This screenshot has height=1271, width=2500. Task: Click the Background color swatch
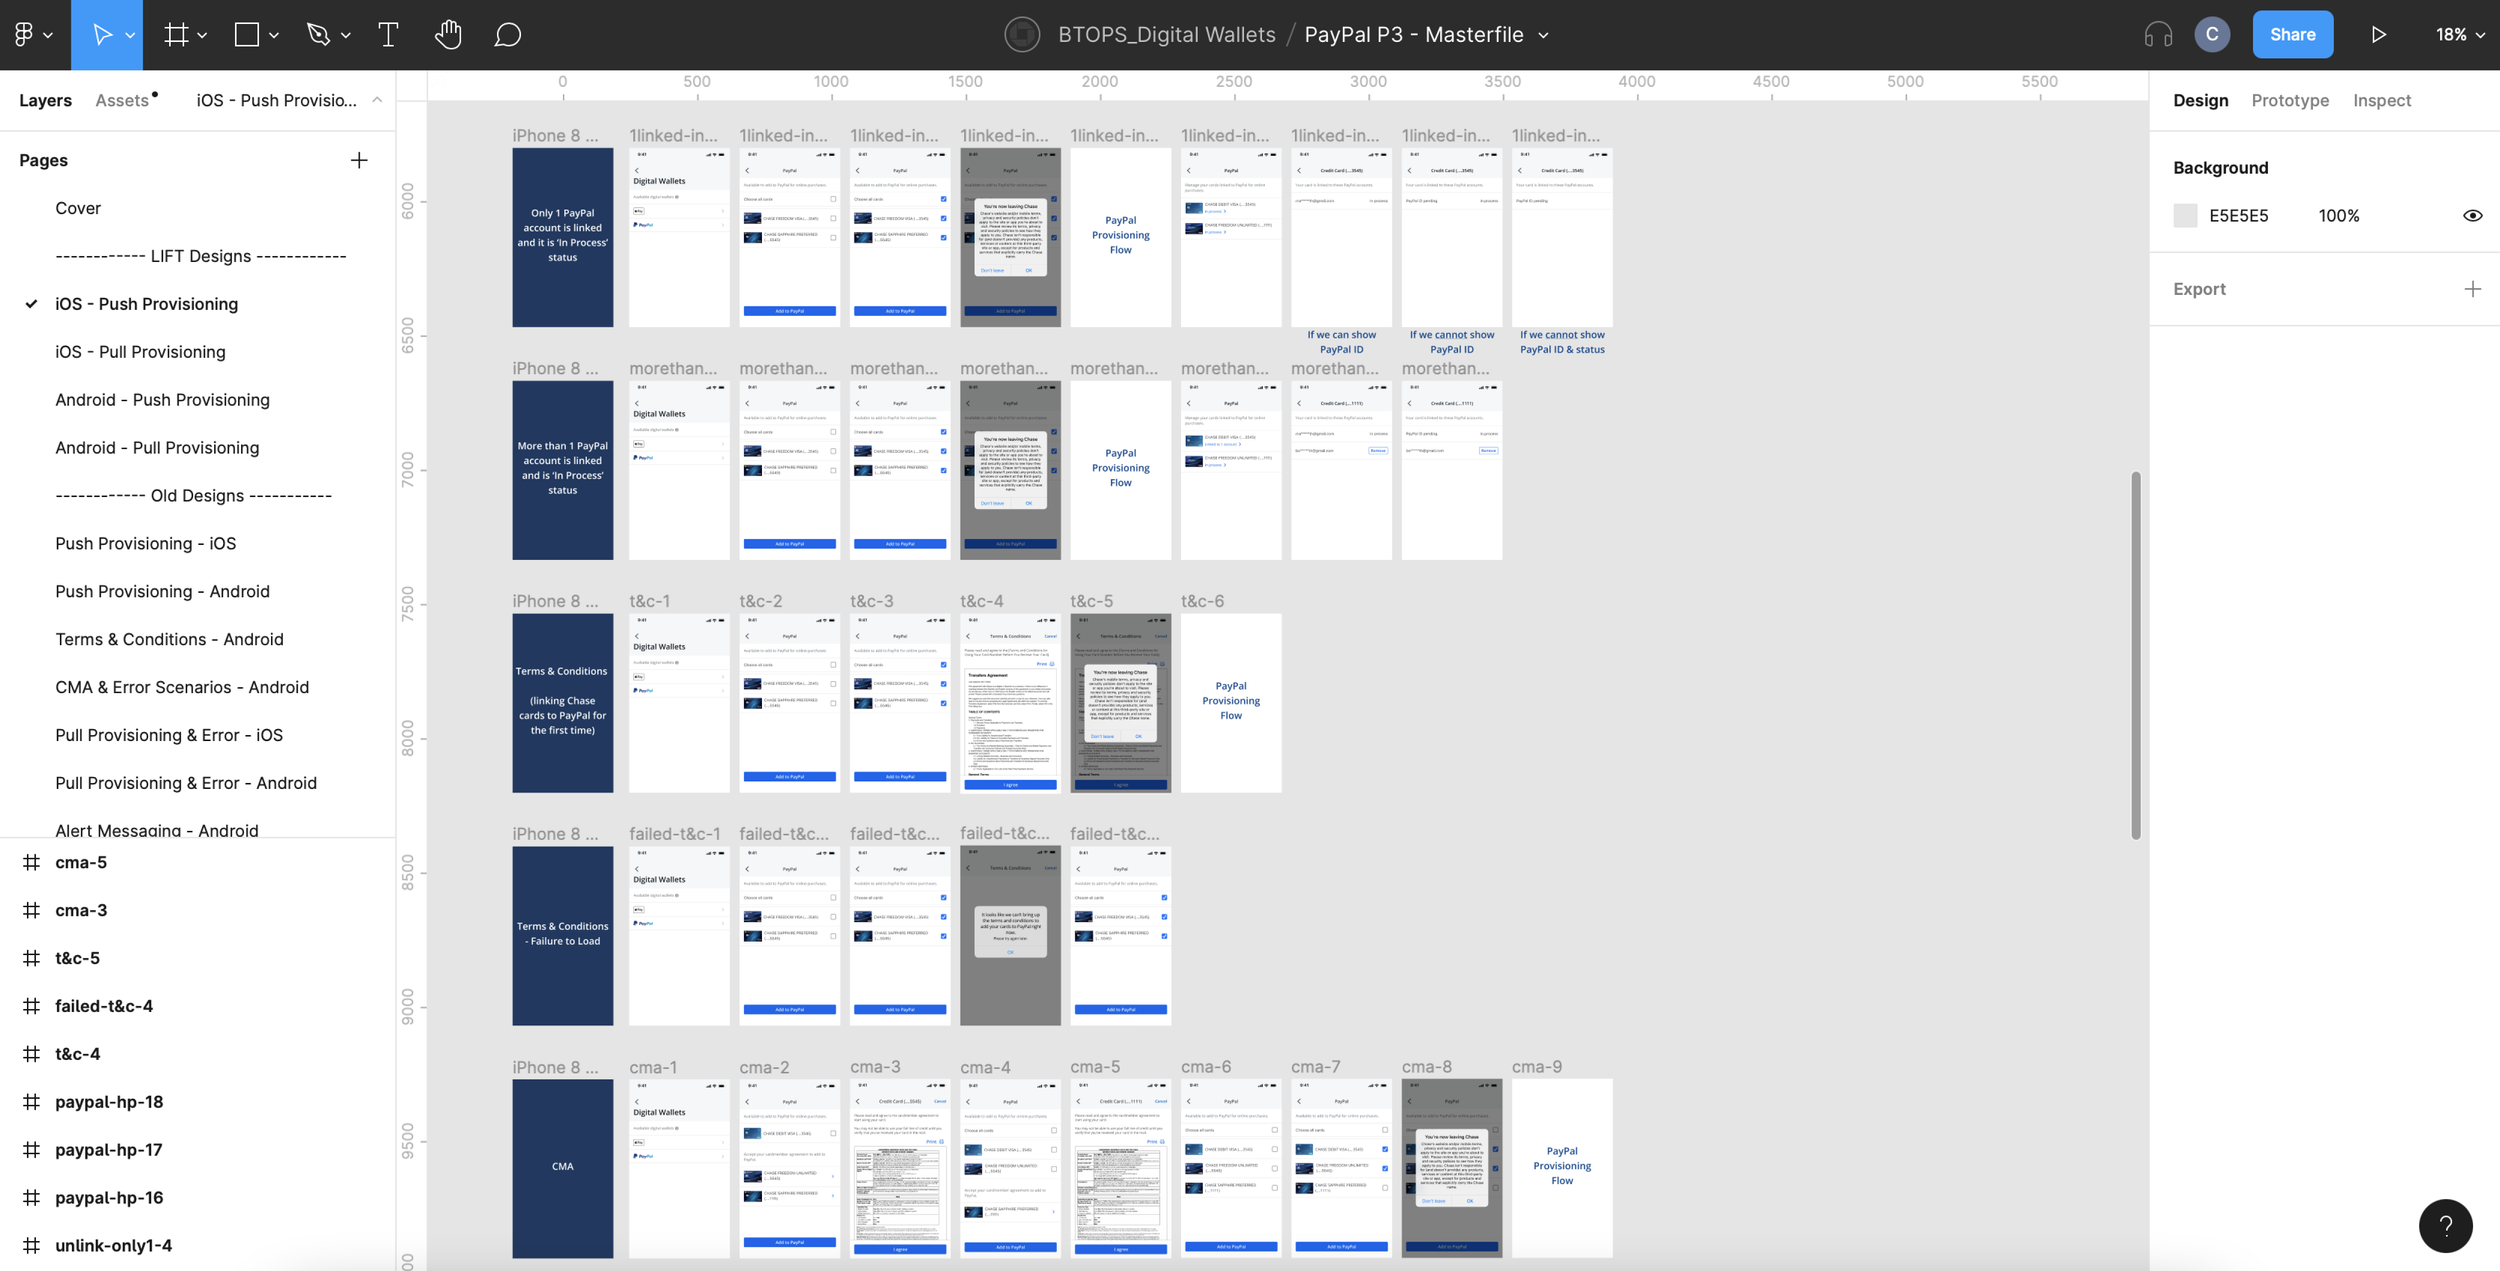pyautogui.click(x=2185, y=215)
